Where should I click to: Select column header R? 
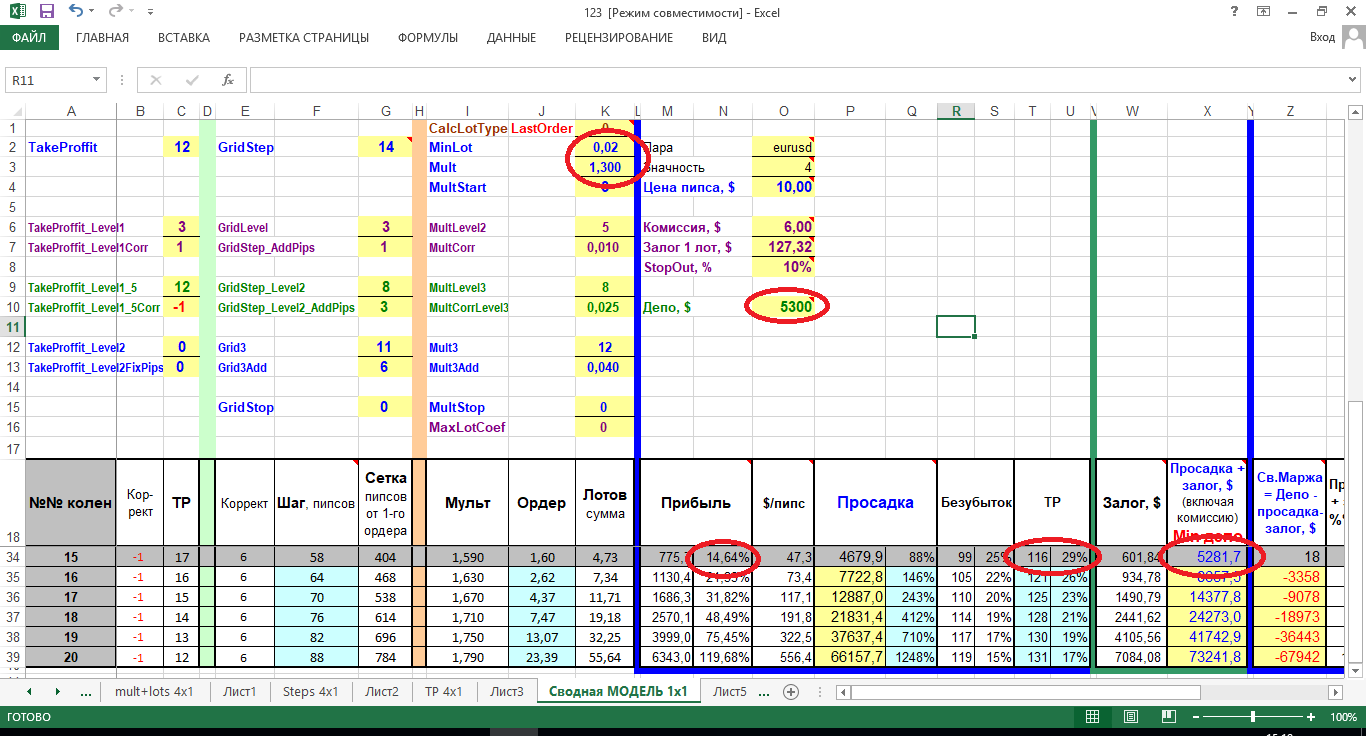956,111
